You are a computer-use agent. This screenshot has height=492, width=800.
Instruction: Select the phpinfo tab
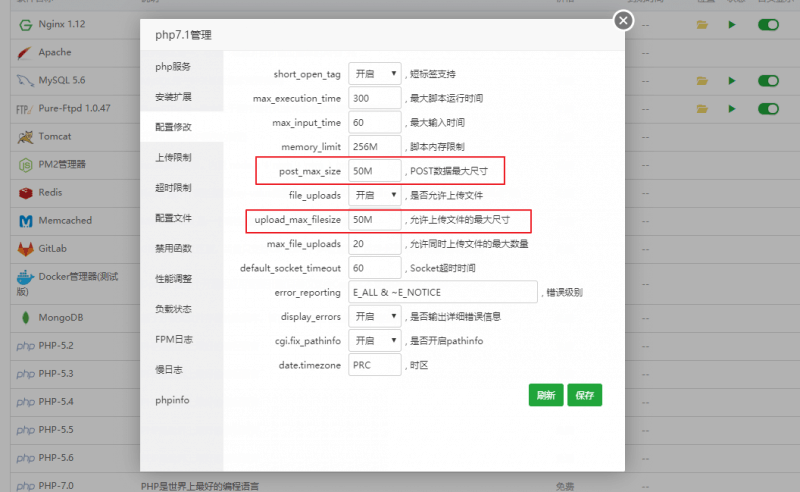pyautogui.click(x=182, y=400)
